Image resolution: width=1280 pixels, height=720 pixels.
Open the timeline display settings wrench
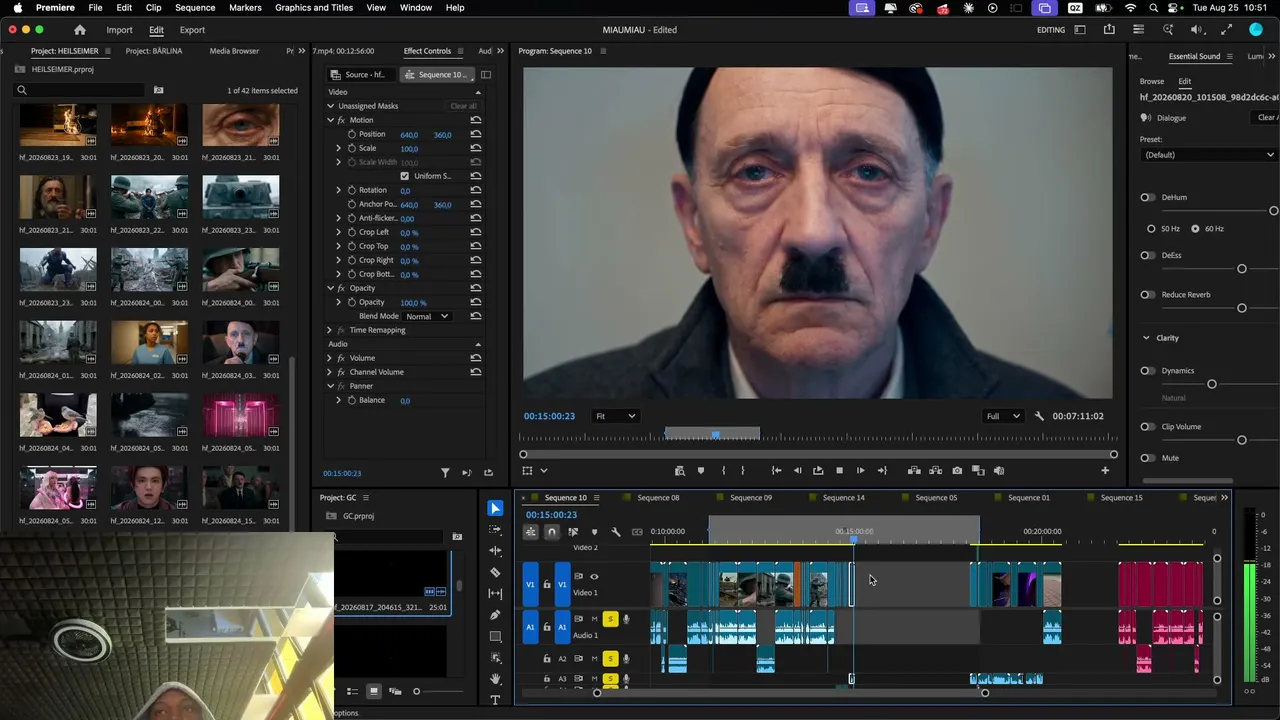pos(616,532)
